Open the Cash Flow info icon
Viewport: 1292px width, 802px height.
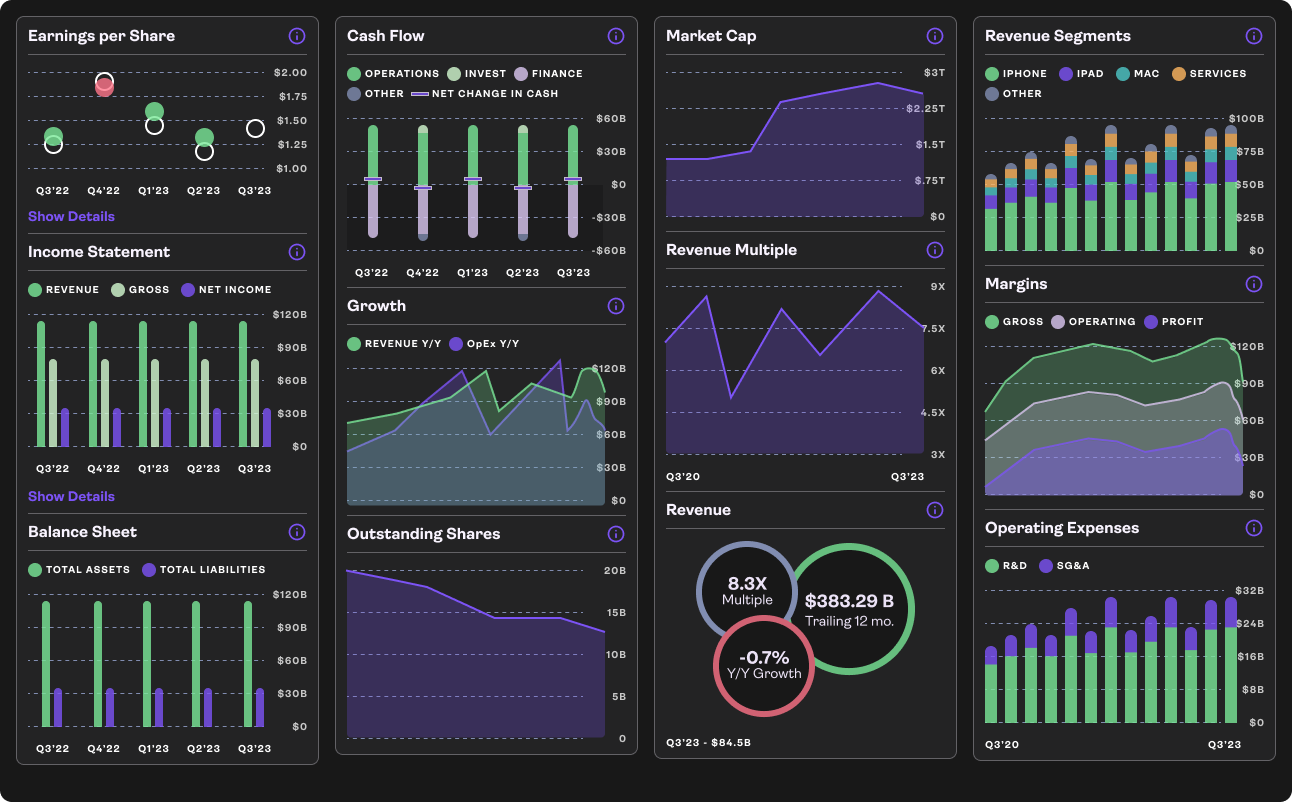point(616,36)
